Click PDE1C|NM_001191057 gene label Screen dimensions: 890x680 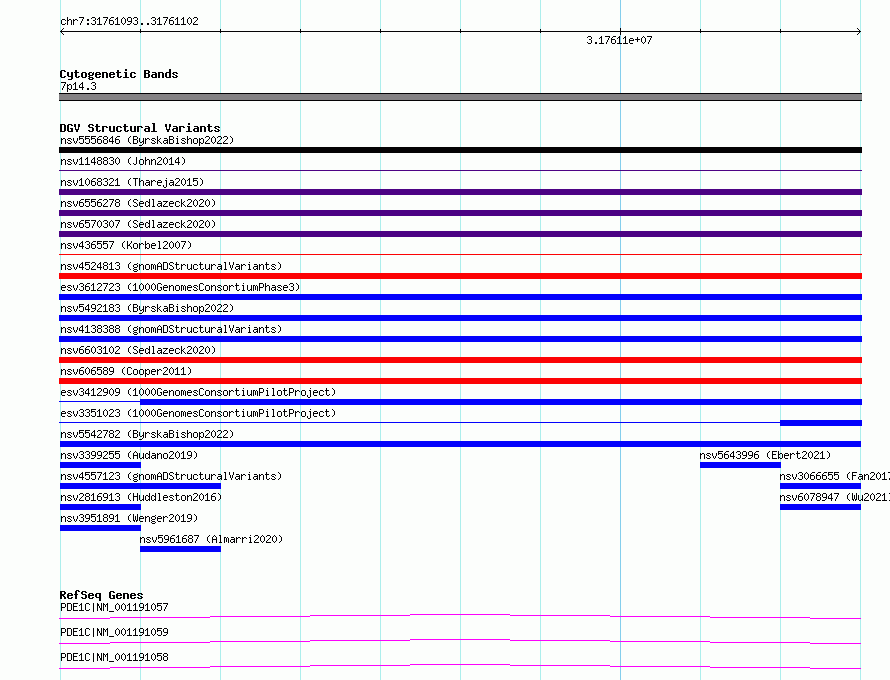point(114,607)
